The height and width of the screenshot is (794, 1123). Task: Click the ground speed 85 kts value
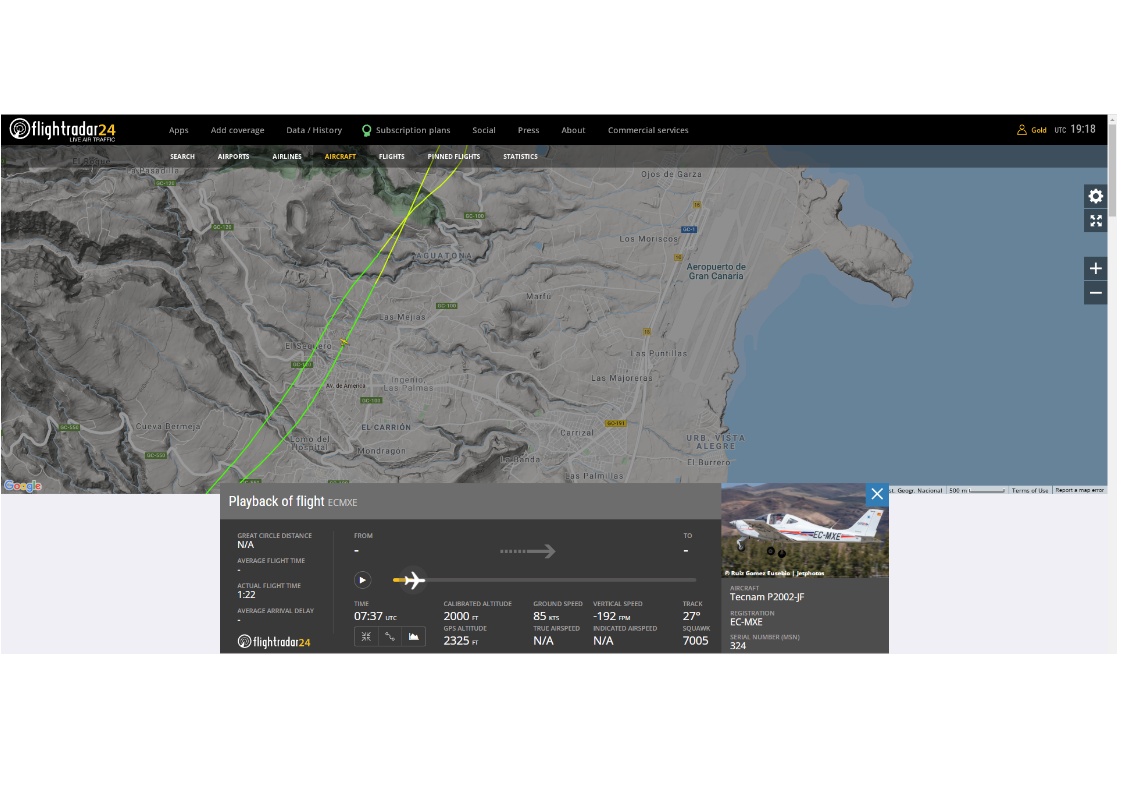pyautogui.click(x=546, y=616)
